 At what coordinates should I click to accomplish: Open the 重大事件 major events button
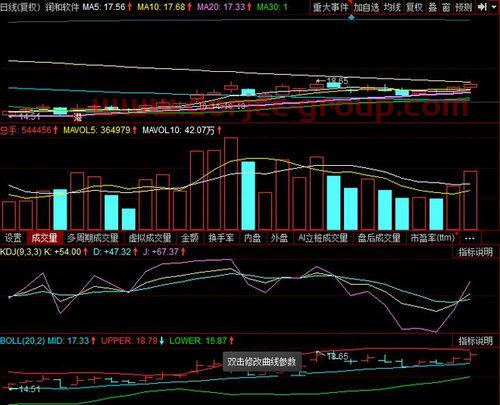pos(330,7)
